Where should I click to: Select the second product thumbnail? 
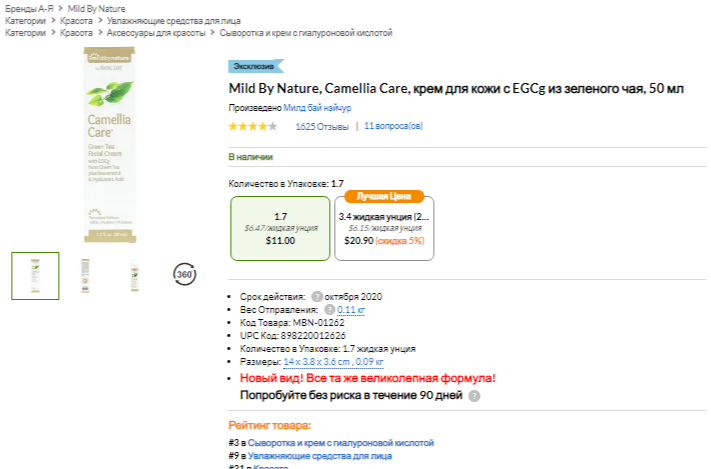(x=85, y=275)
